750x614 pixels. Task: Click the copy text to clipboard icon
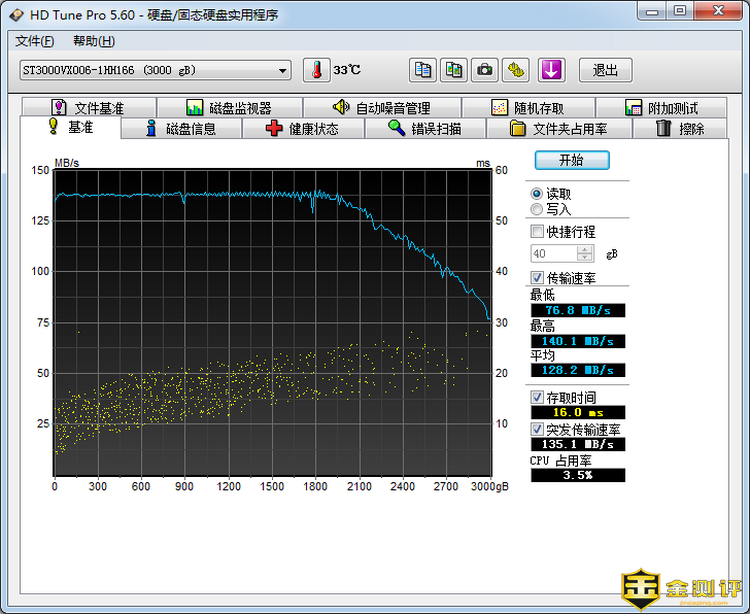424,70
